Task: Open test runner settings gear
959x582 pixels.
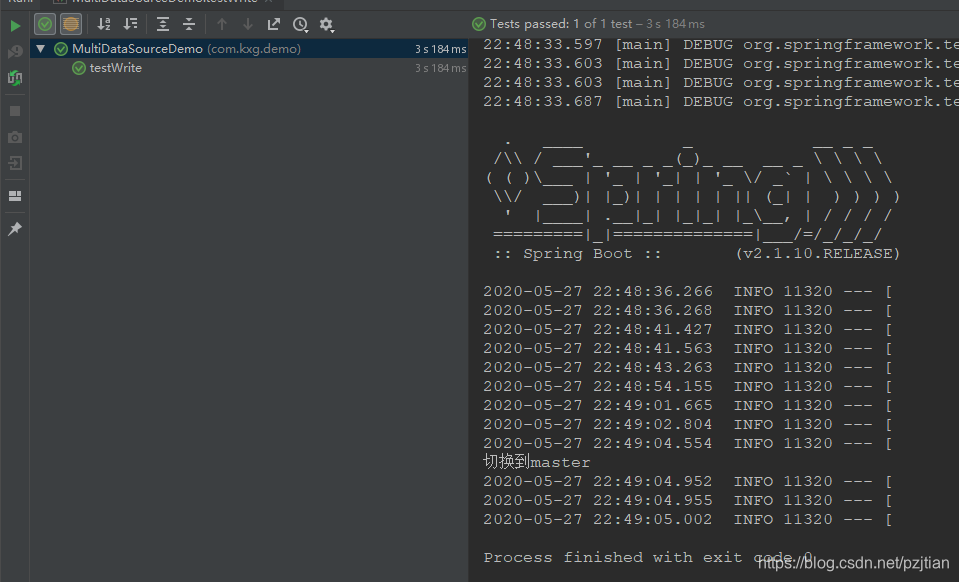Action: (x=327, y=24)
